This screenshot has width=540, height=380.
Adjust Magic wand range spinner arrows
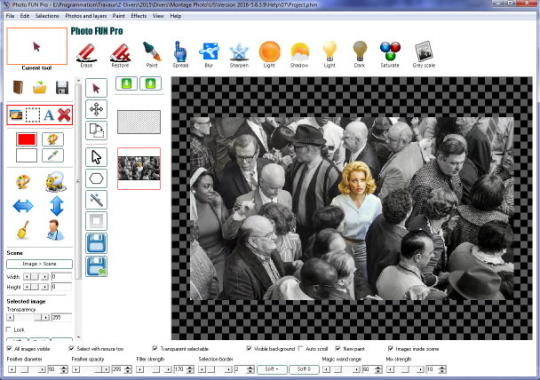[x=378, y=370]
